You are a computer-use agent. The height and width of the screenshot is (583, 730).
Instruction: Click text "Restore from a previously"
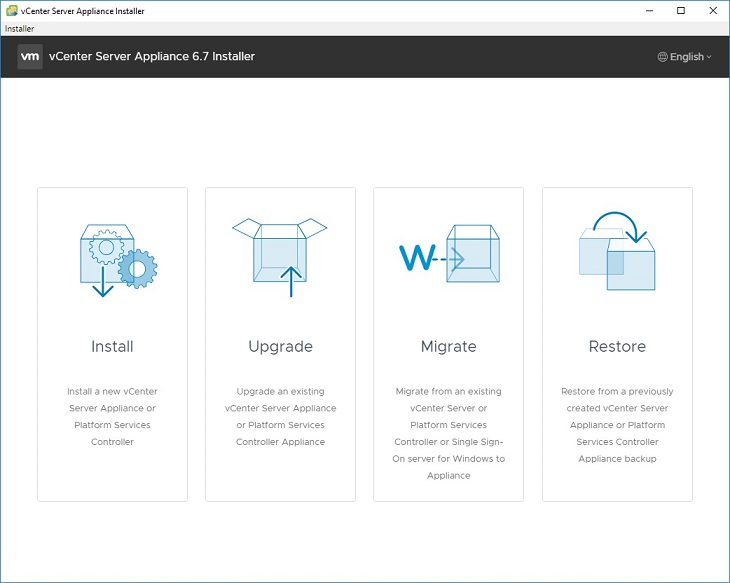pyautogui.click(x=617, y=392)
